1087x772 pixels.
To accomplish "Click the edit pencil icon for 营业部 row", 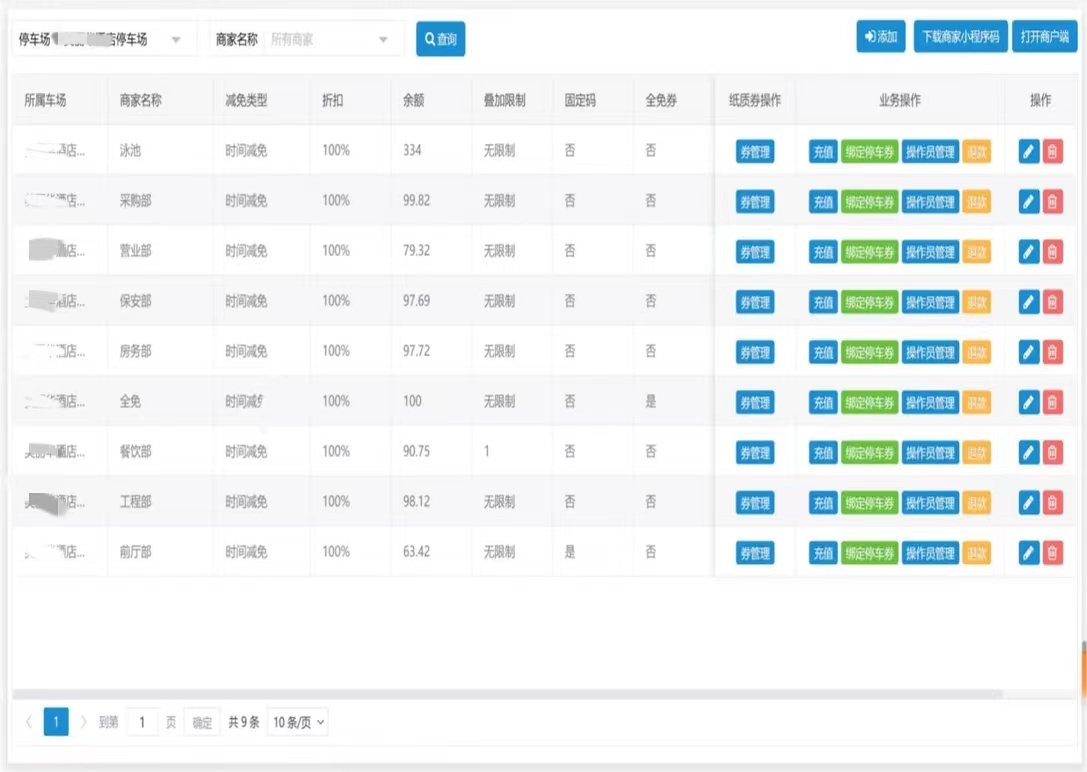I will pos(1029,251).
